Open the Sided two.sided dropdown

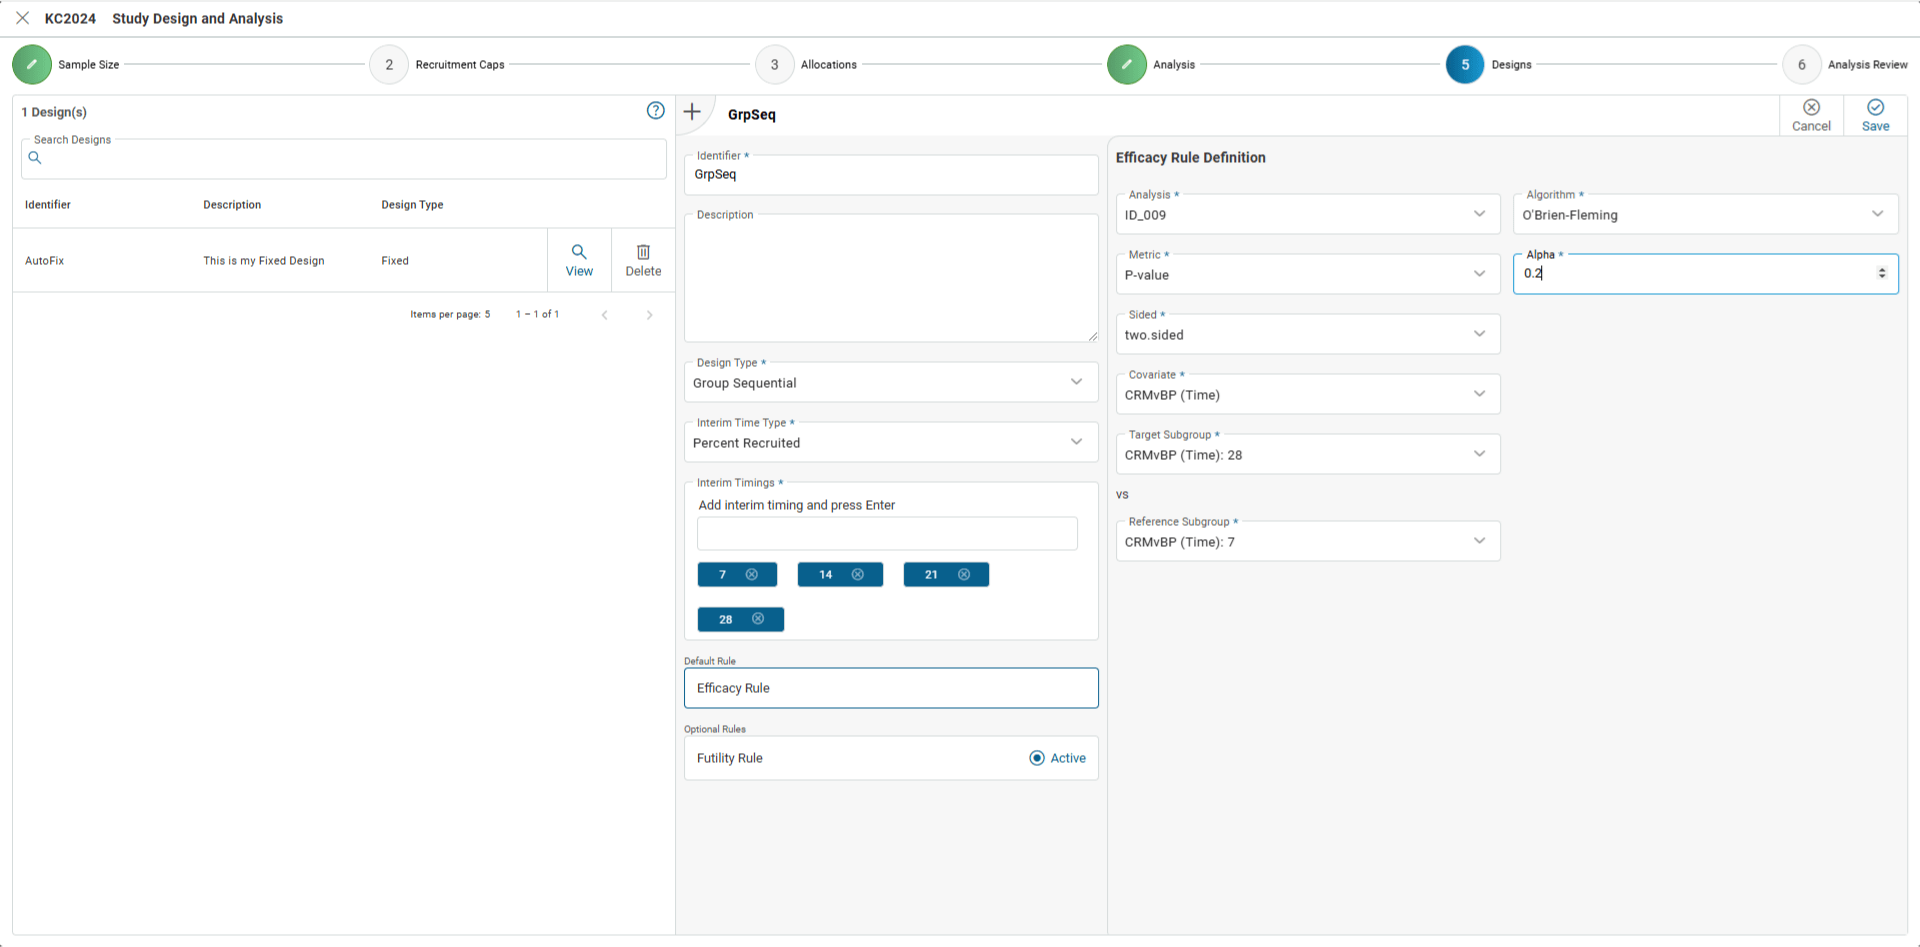tap(1308, 334)
